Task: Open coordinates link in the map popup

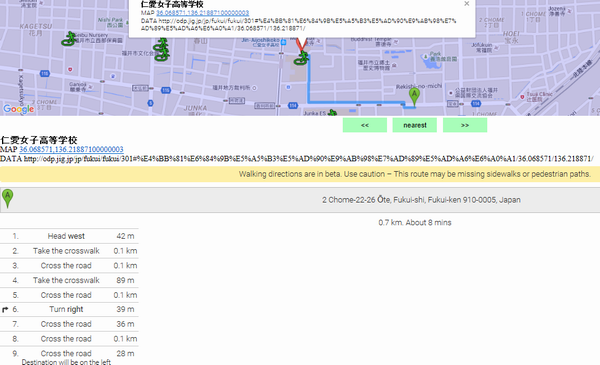Action: (x=202, y=13)
